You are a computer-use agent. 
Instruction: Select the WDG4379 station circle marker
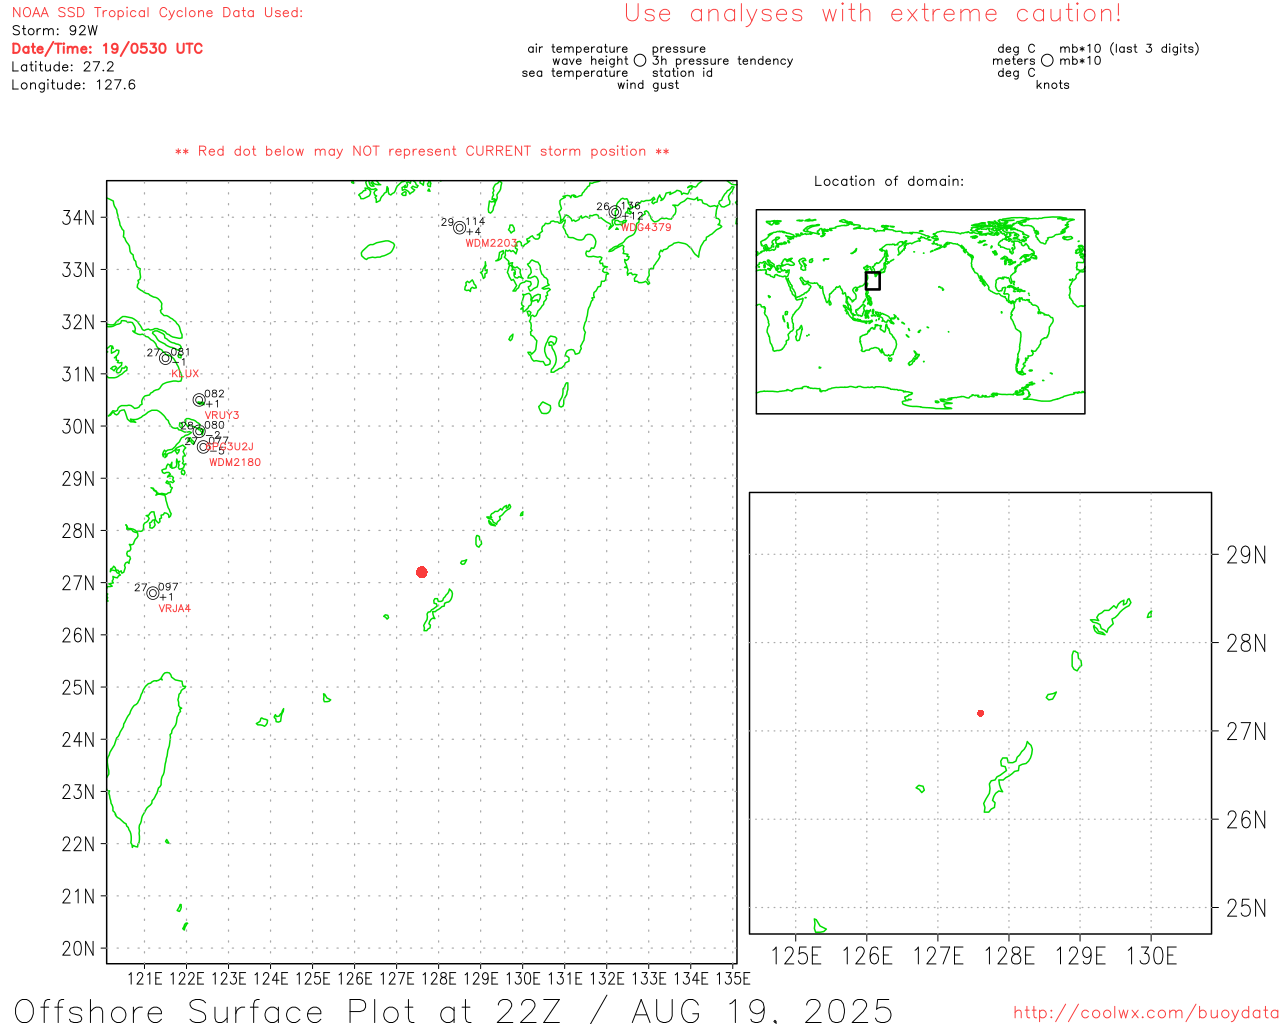(x=615, y=212)
